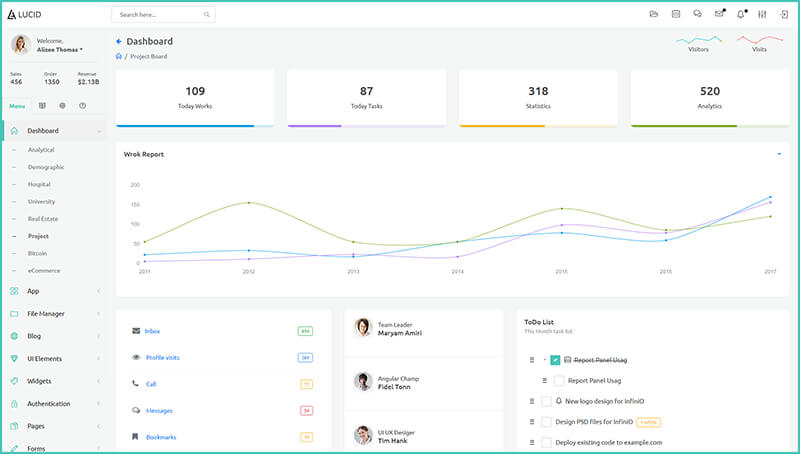The width and height of the screenshot is (800, 454).
Task: Switch to the Menu sidebar tab
Action: 17,105
